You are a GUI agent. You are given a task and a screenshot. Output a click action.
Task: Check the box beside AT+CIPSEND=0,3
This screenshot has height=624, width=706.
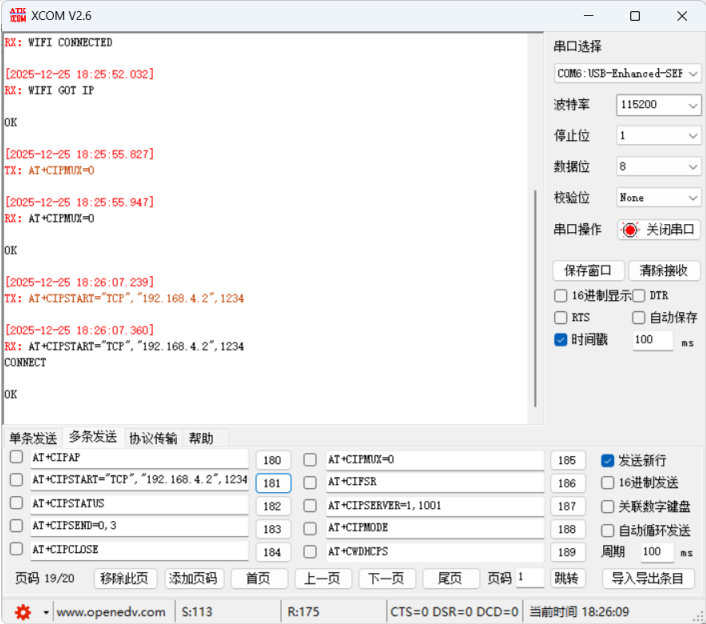16,526
